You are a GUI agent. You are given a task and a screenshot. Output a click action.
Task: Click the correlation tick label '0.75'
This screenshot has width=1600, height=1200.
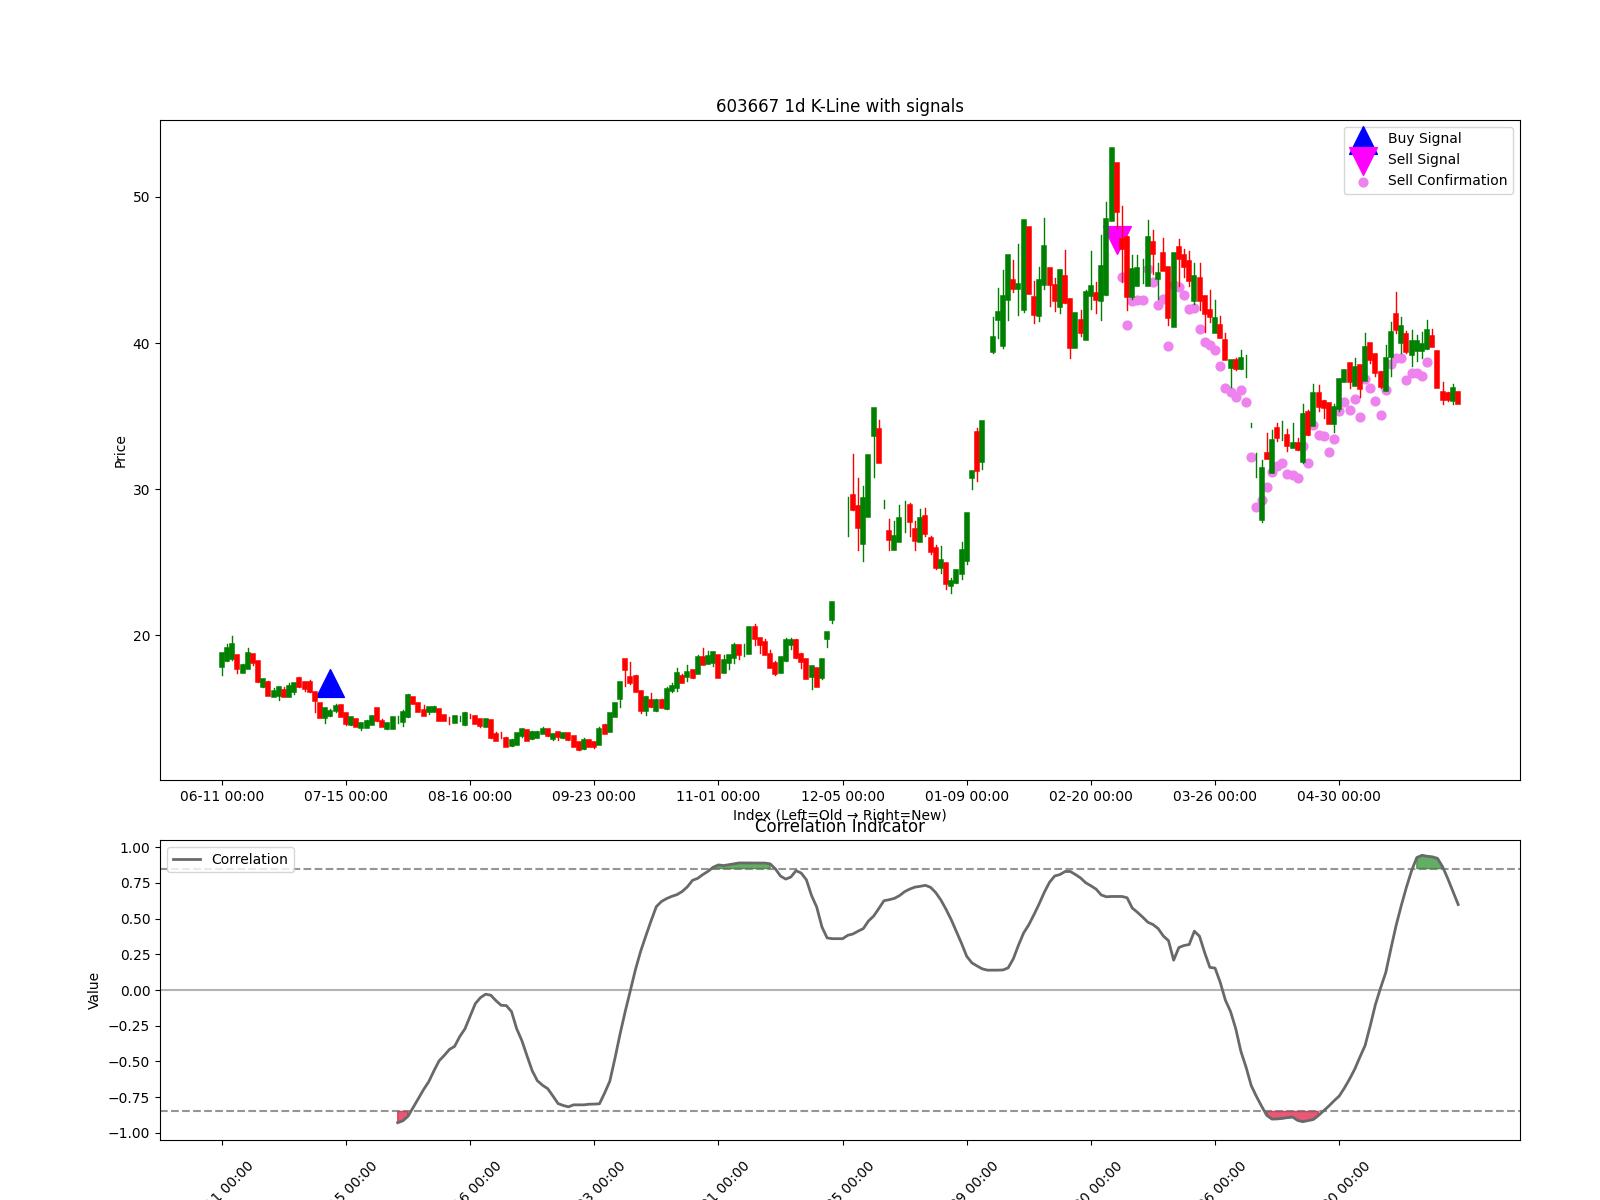coord(134,883)
